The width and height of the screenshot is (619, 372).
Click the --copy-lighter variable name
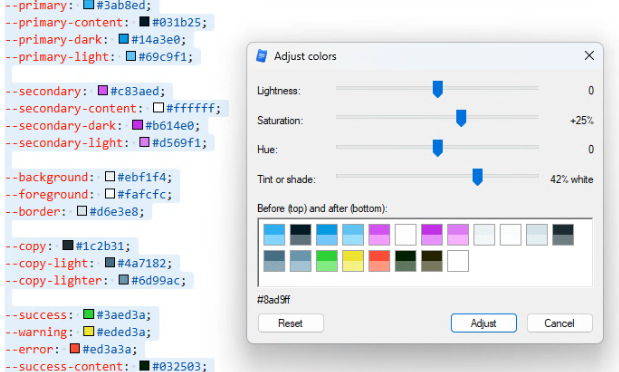(54, 280)
